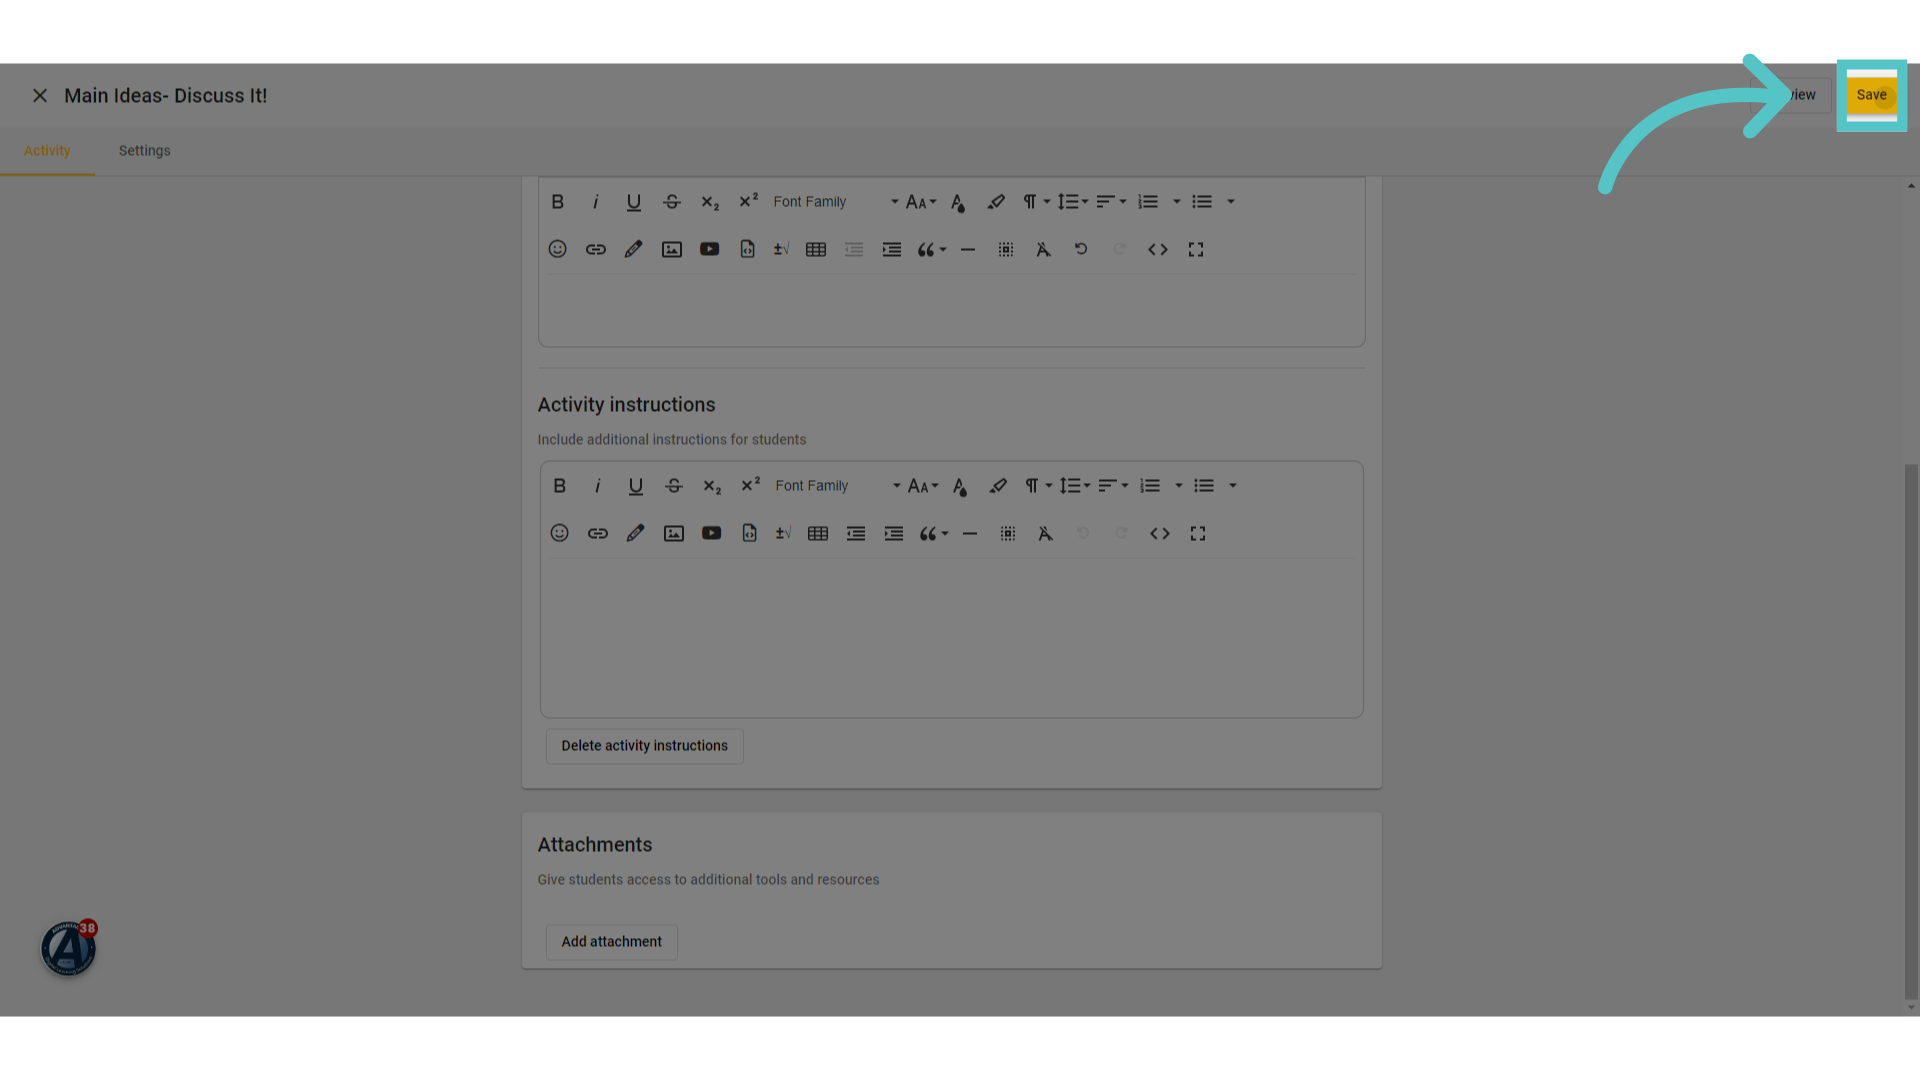
Task: Insert math equation in Activity instructions editor
Action: pyautogui.click(x=783, y=533)
